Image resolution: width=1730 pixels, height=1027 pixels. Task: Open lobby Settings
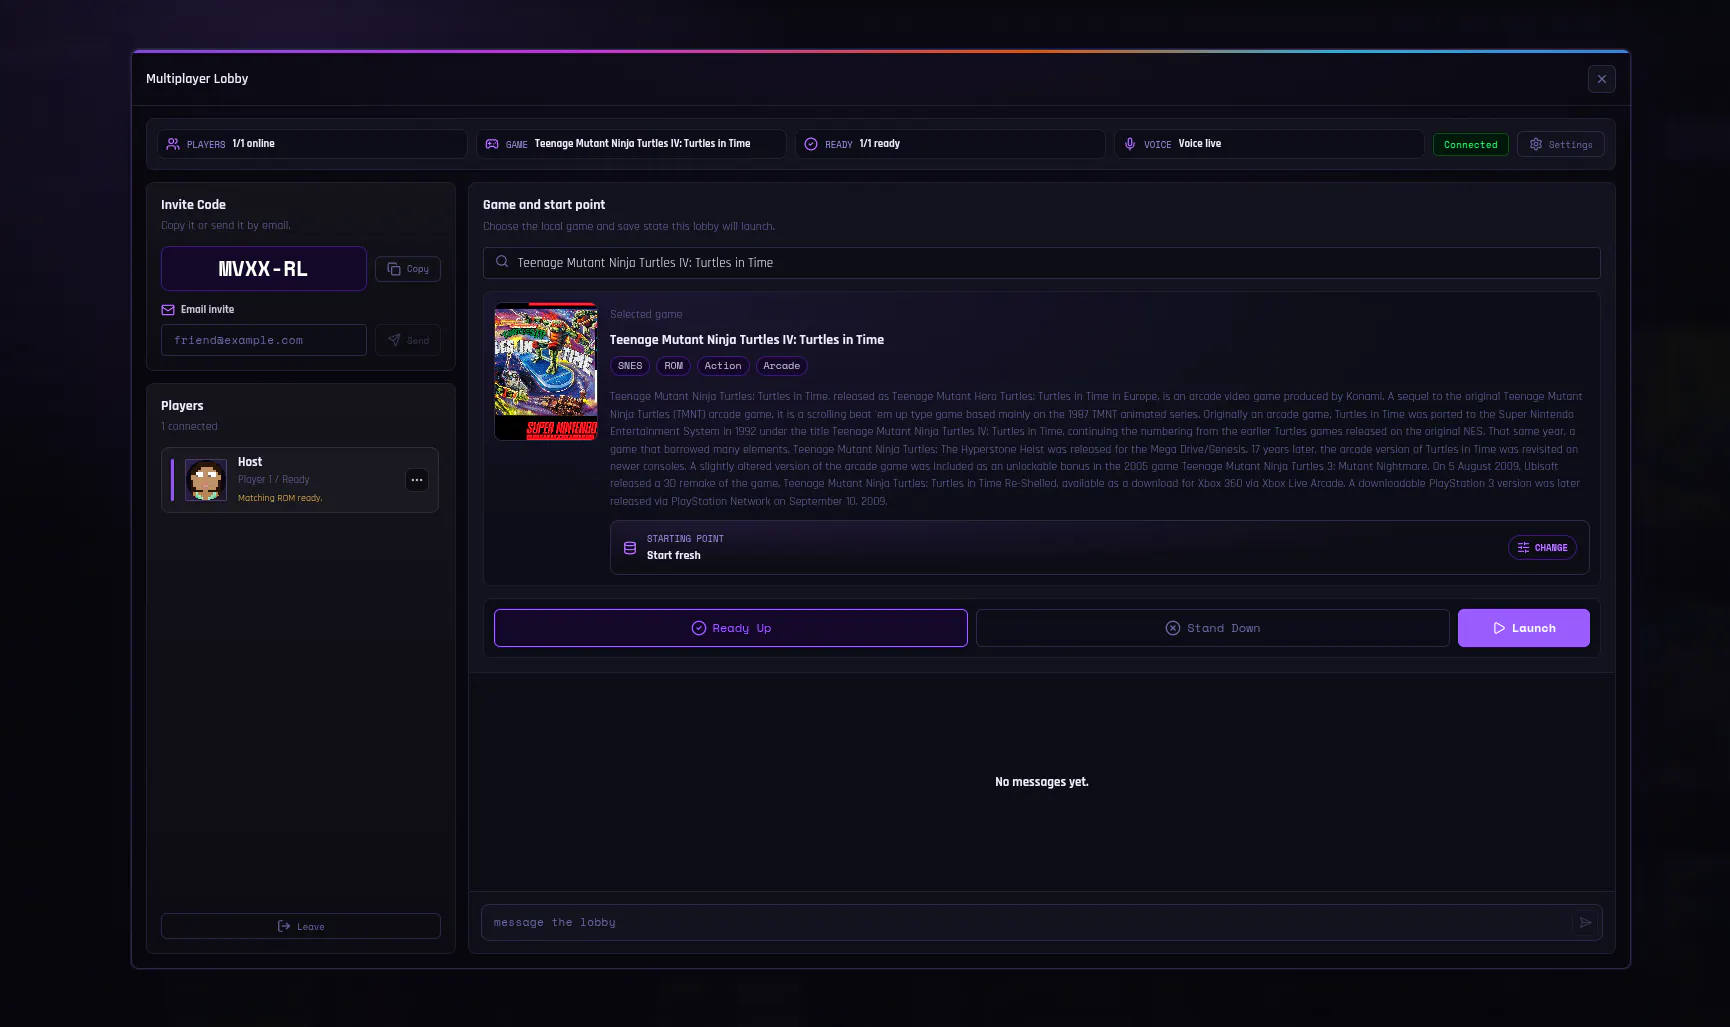[1560, 144]
